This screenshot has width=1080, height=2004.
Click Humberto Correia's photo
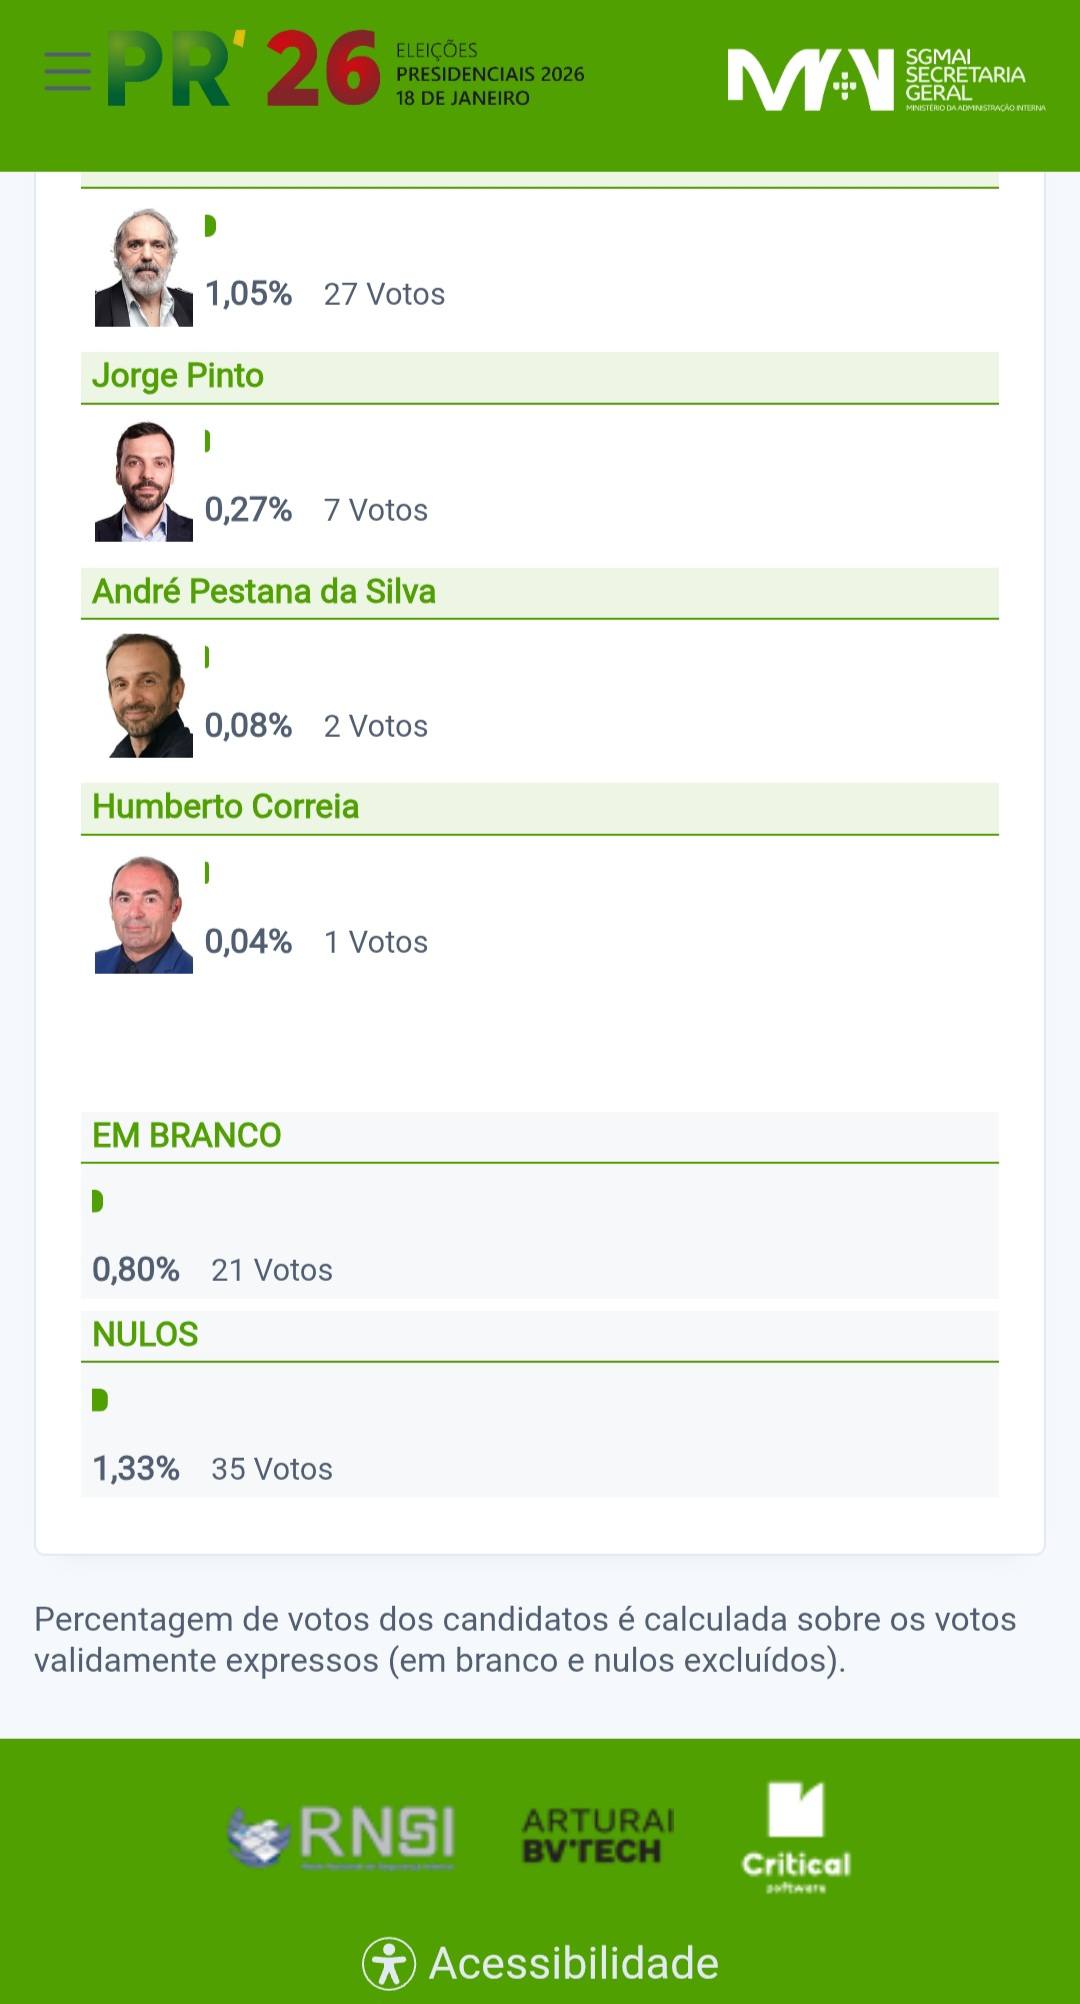(x=144, y=914)
